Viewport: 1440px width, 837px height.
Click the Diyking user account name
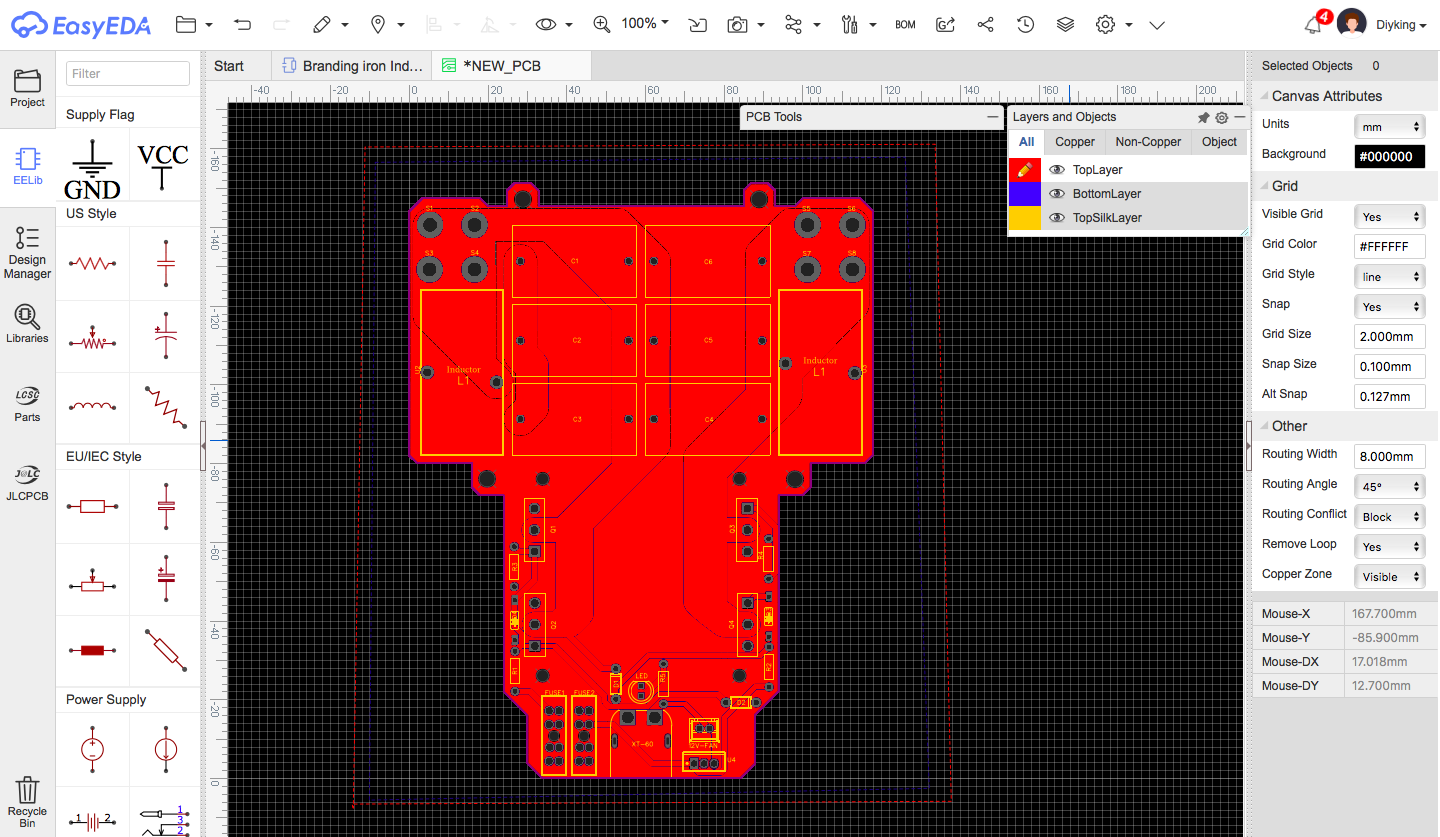click(1398, 23)
